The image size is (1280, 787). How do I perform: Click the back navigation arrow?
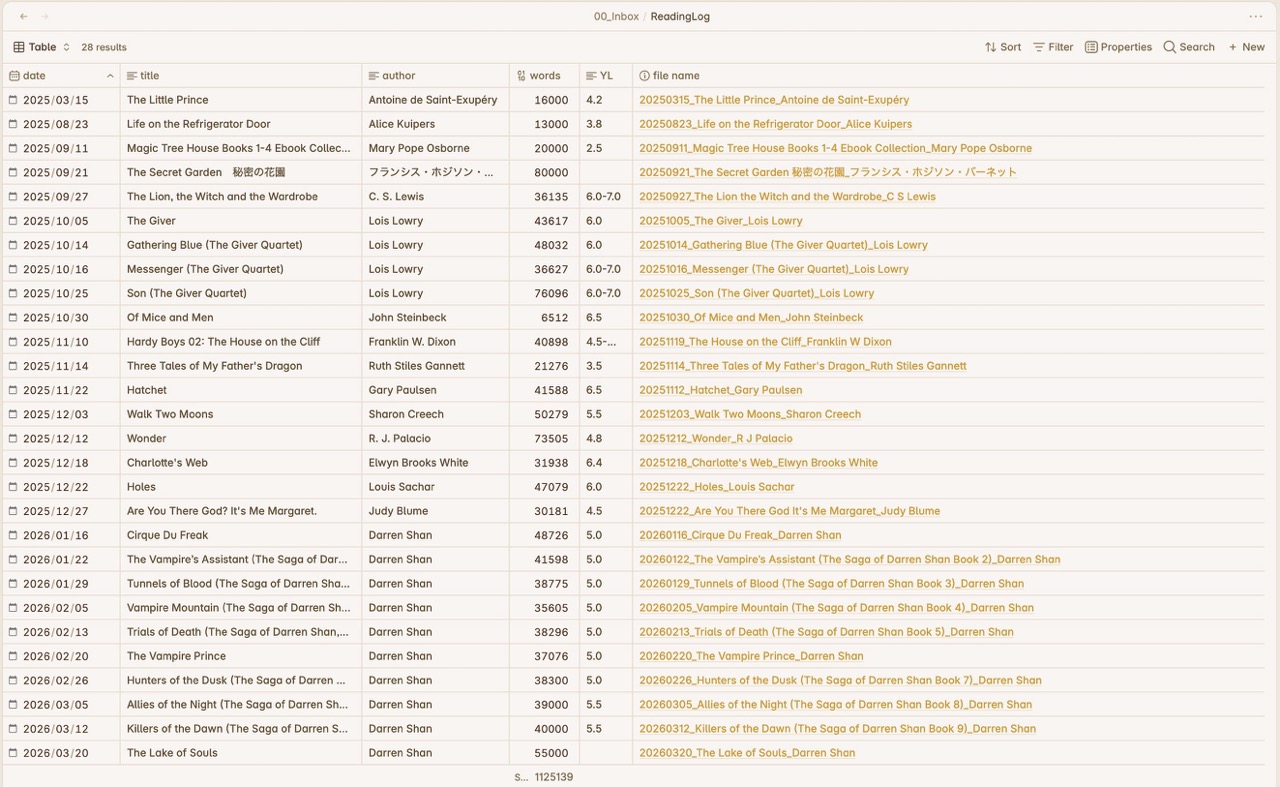24,17
